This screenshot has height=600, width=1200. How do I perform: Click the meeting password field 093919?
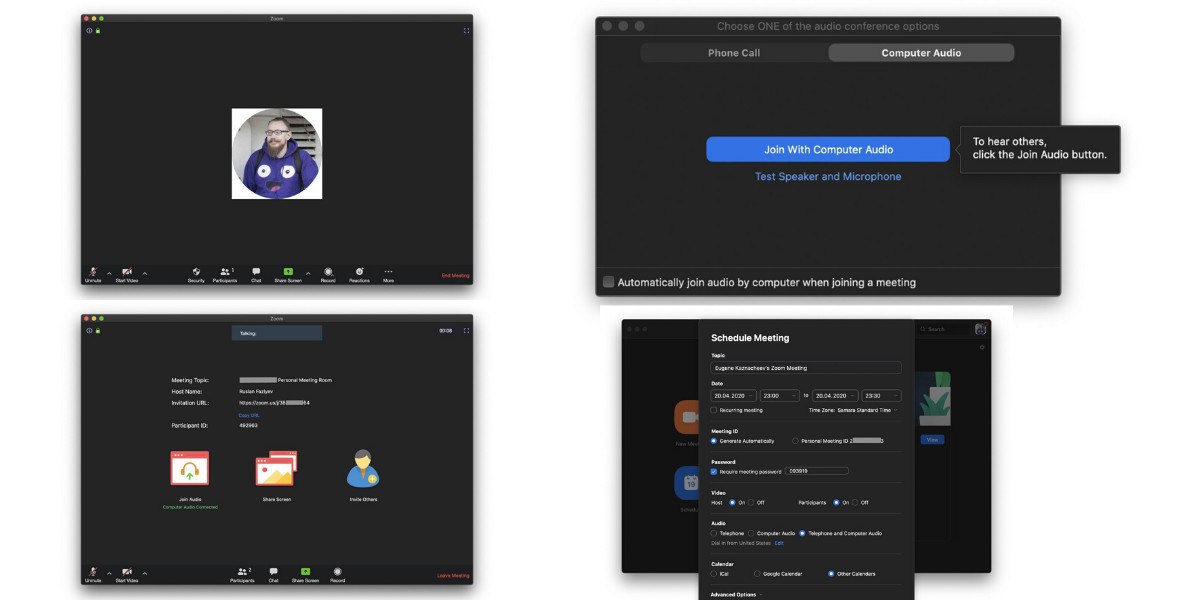tap(817, 471)
